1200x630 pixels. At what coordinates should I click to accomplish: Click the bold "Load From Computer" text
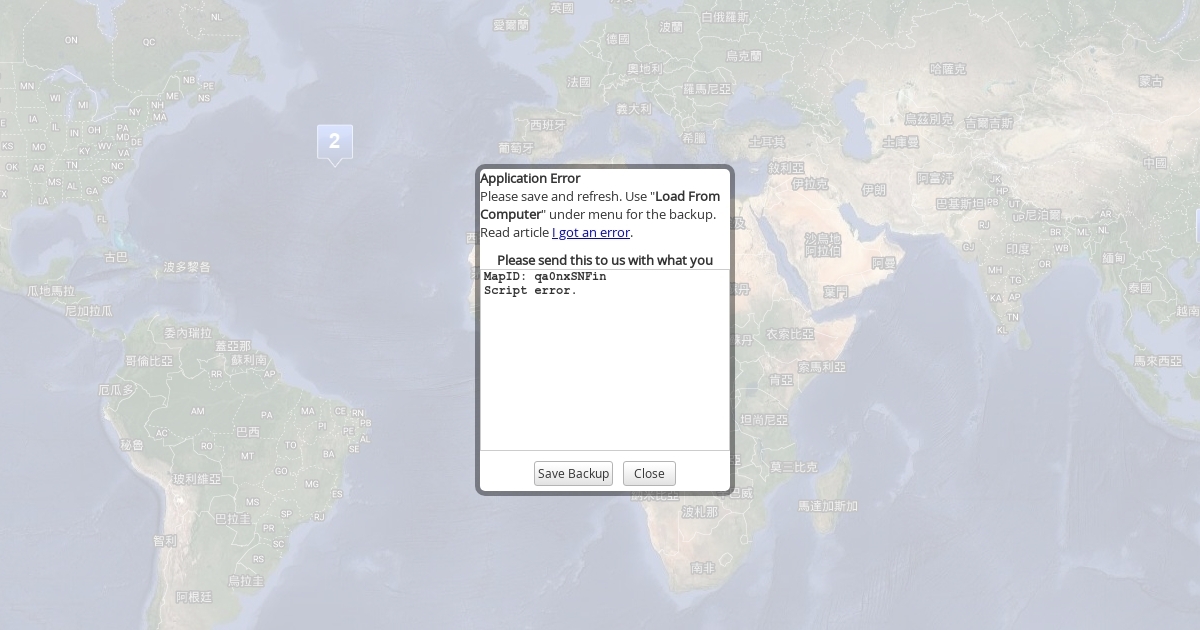[x=600, y=205]
